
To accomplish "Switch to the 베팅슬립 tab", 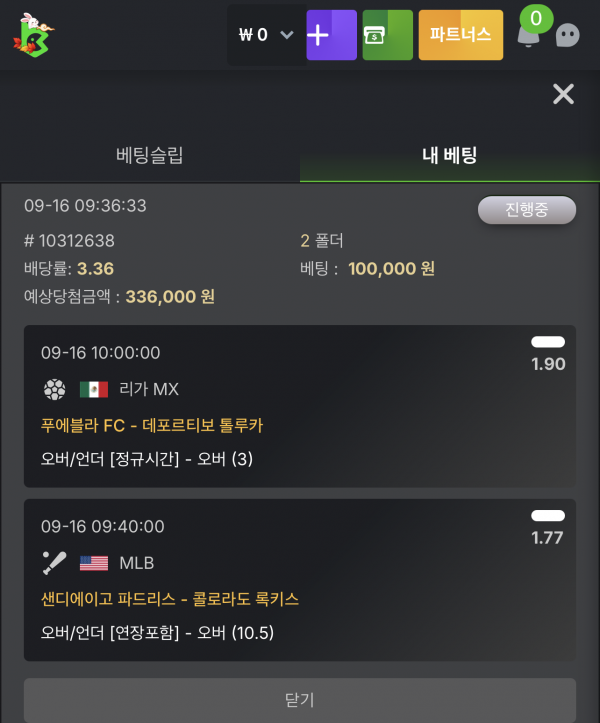I will [150, 155].
